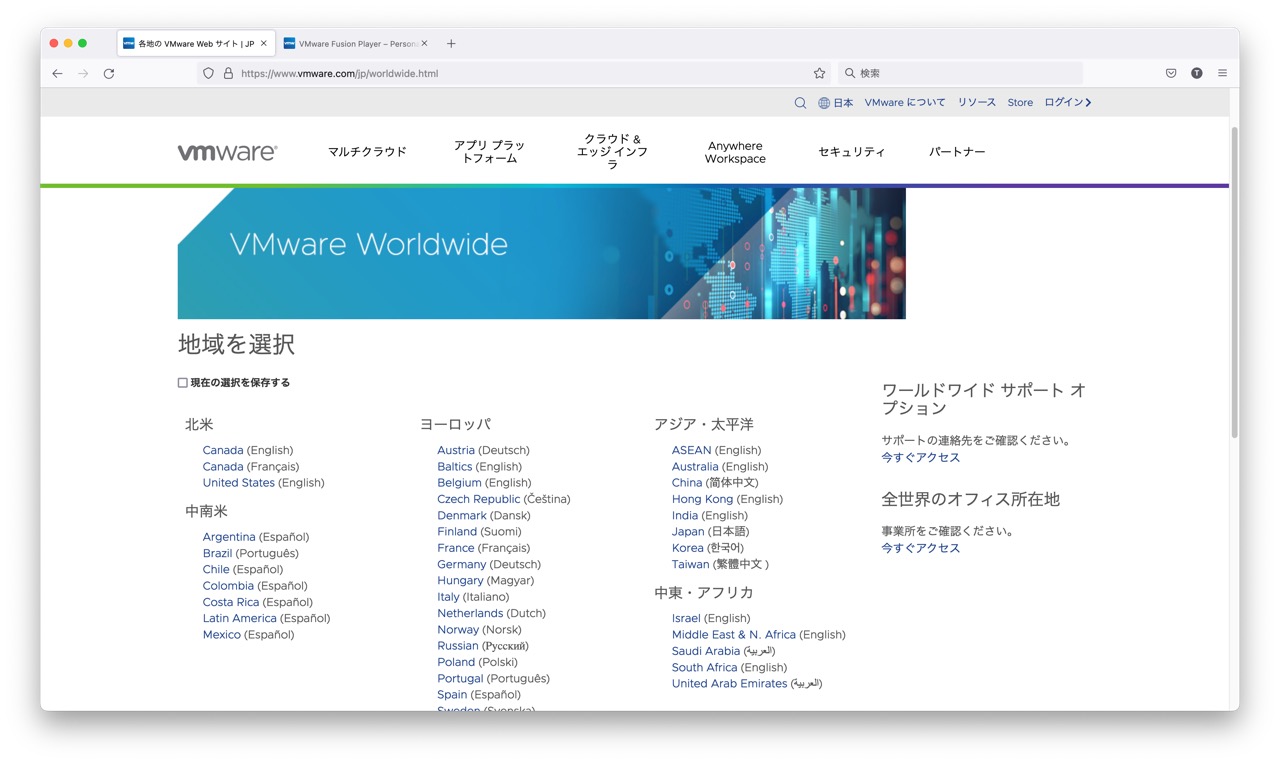Click the padlock site security icon
The image size is (1280, 764).
coord(228,73)
